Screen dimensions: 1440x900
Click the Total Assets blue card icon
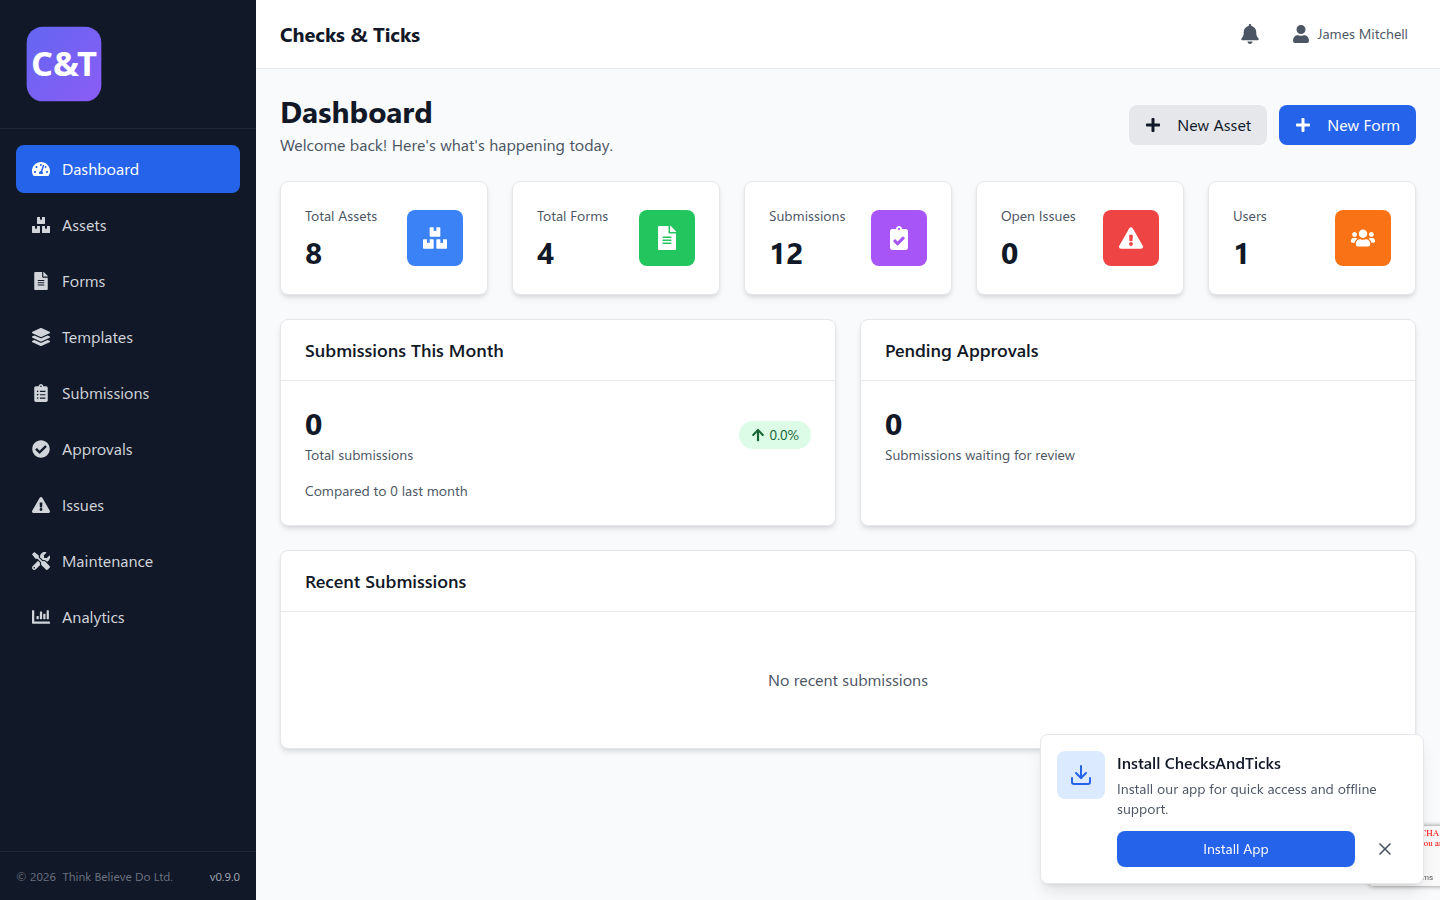[435, 238]
